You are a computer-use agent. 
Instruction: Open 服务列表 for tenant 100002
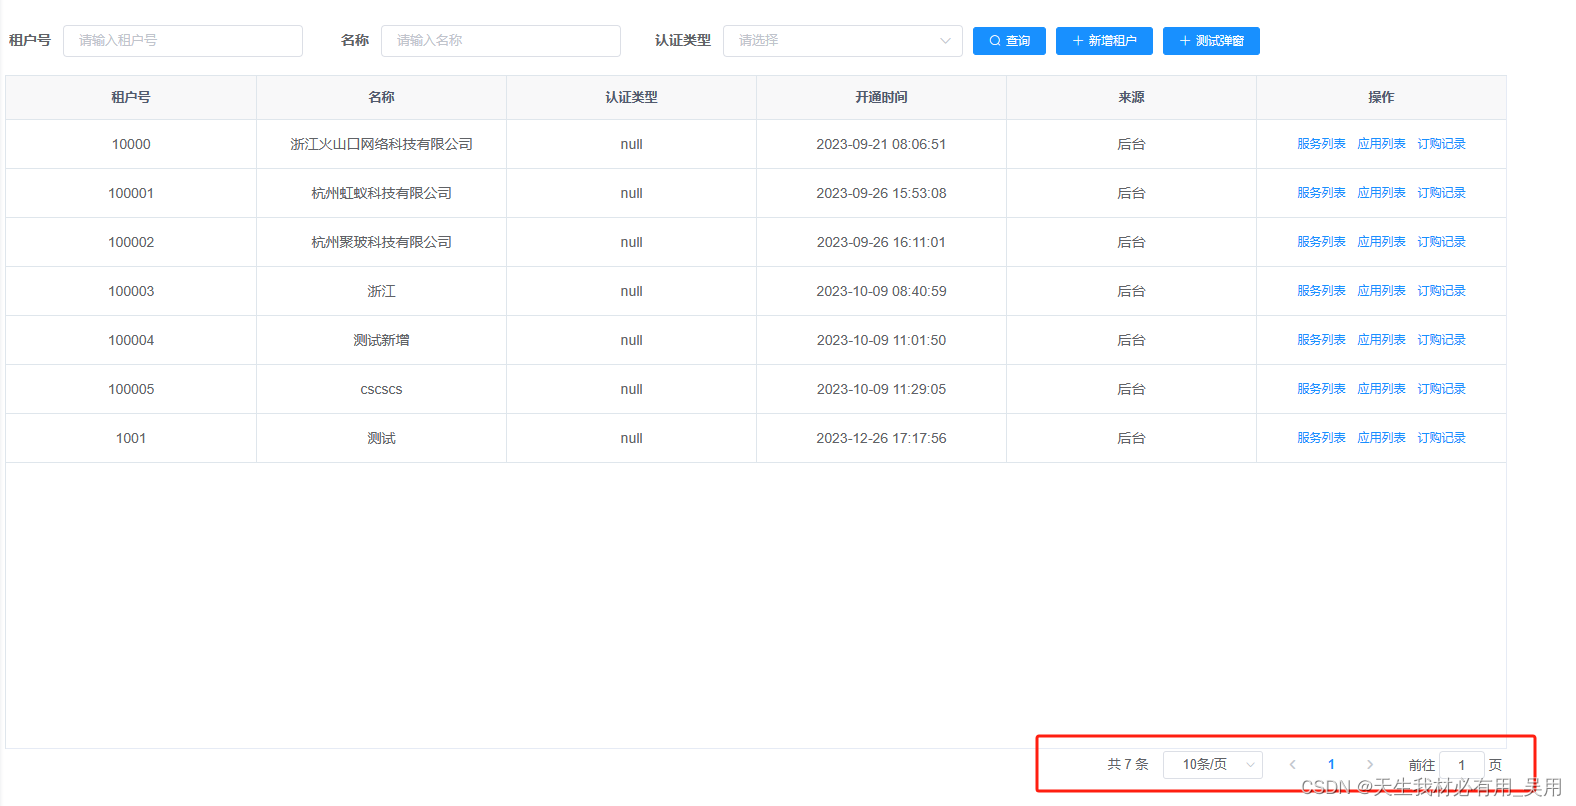pos(1321,242)
